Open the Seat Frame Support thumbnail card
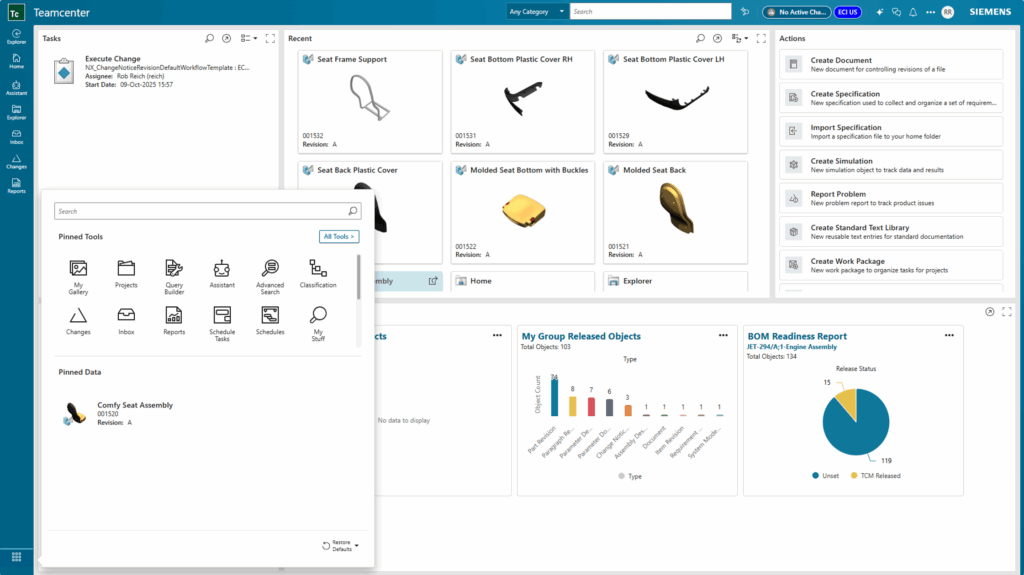 click(x=369, y=99)
